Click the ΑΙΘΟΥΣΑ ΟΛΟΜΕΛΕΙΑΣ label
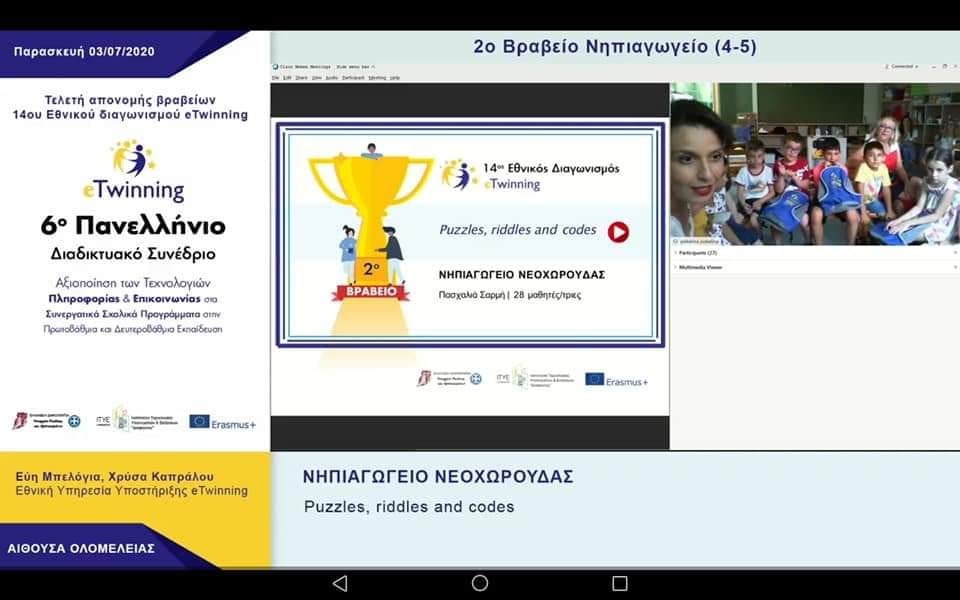 click(81, 549)
